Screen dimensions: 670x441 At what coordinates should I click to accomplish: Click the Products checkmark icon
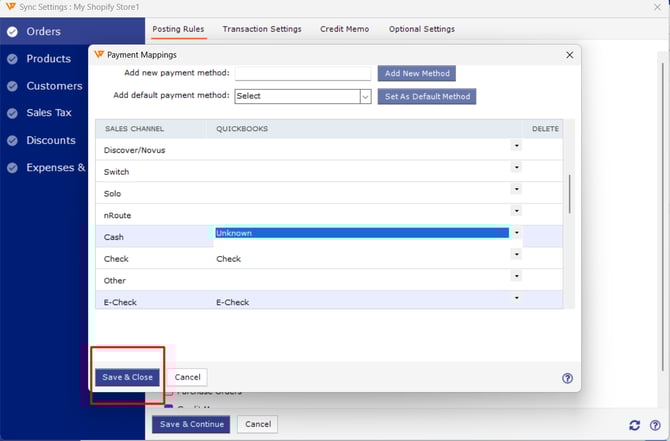pyautogui.click(x=12, y=59)
